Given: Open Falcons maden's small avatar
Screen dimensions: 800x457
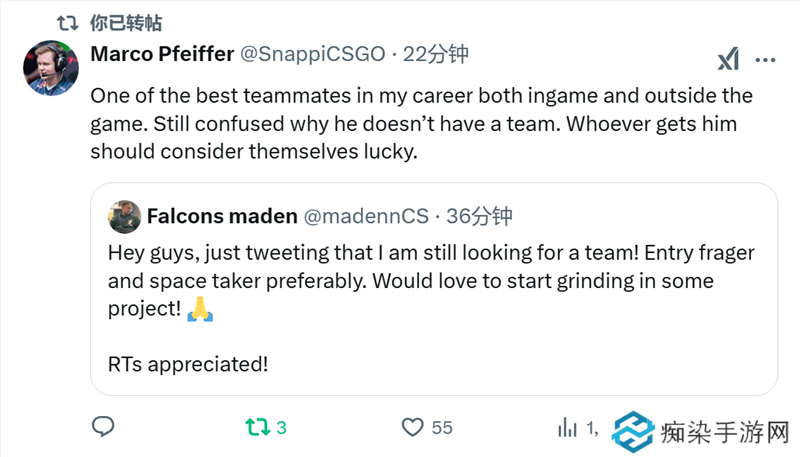Looking at the screenshot, I should pyautogui.click(x=123, y=216).
